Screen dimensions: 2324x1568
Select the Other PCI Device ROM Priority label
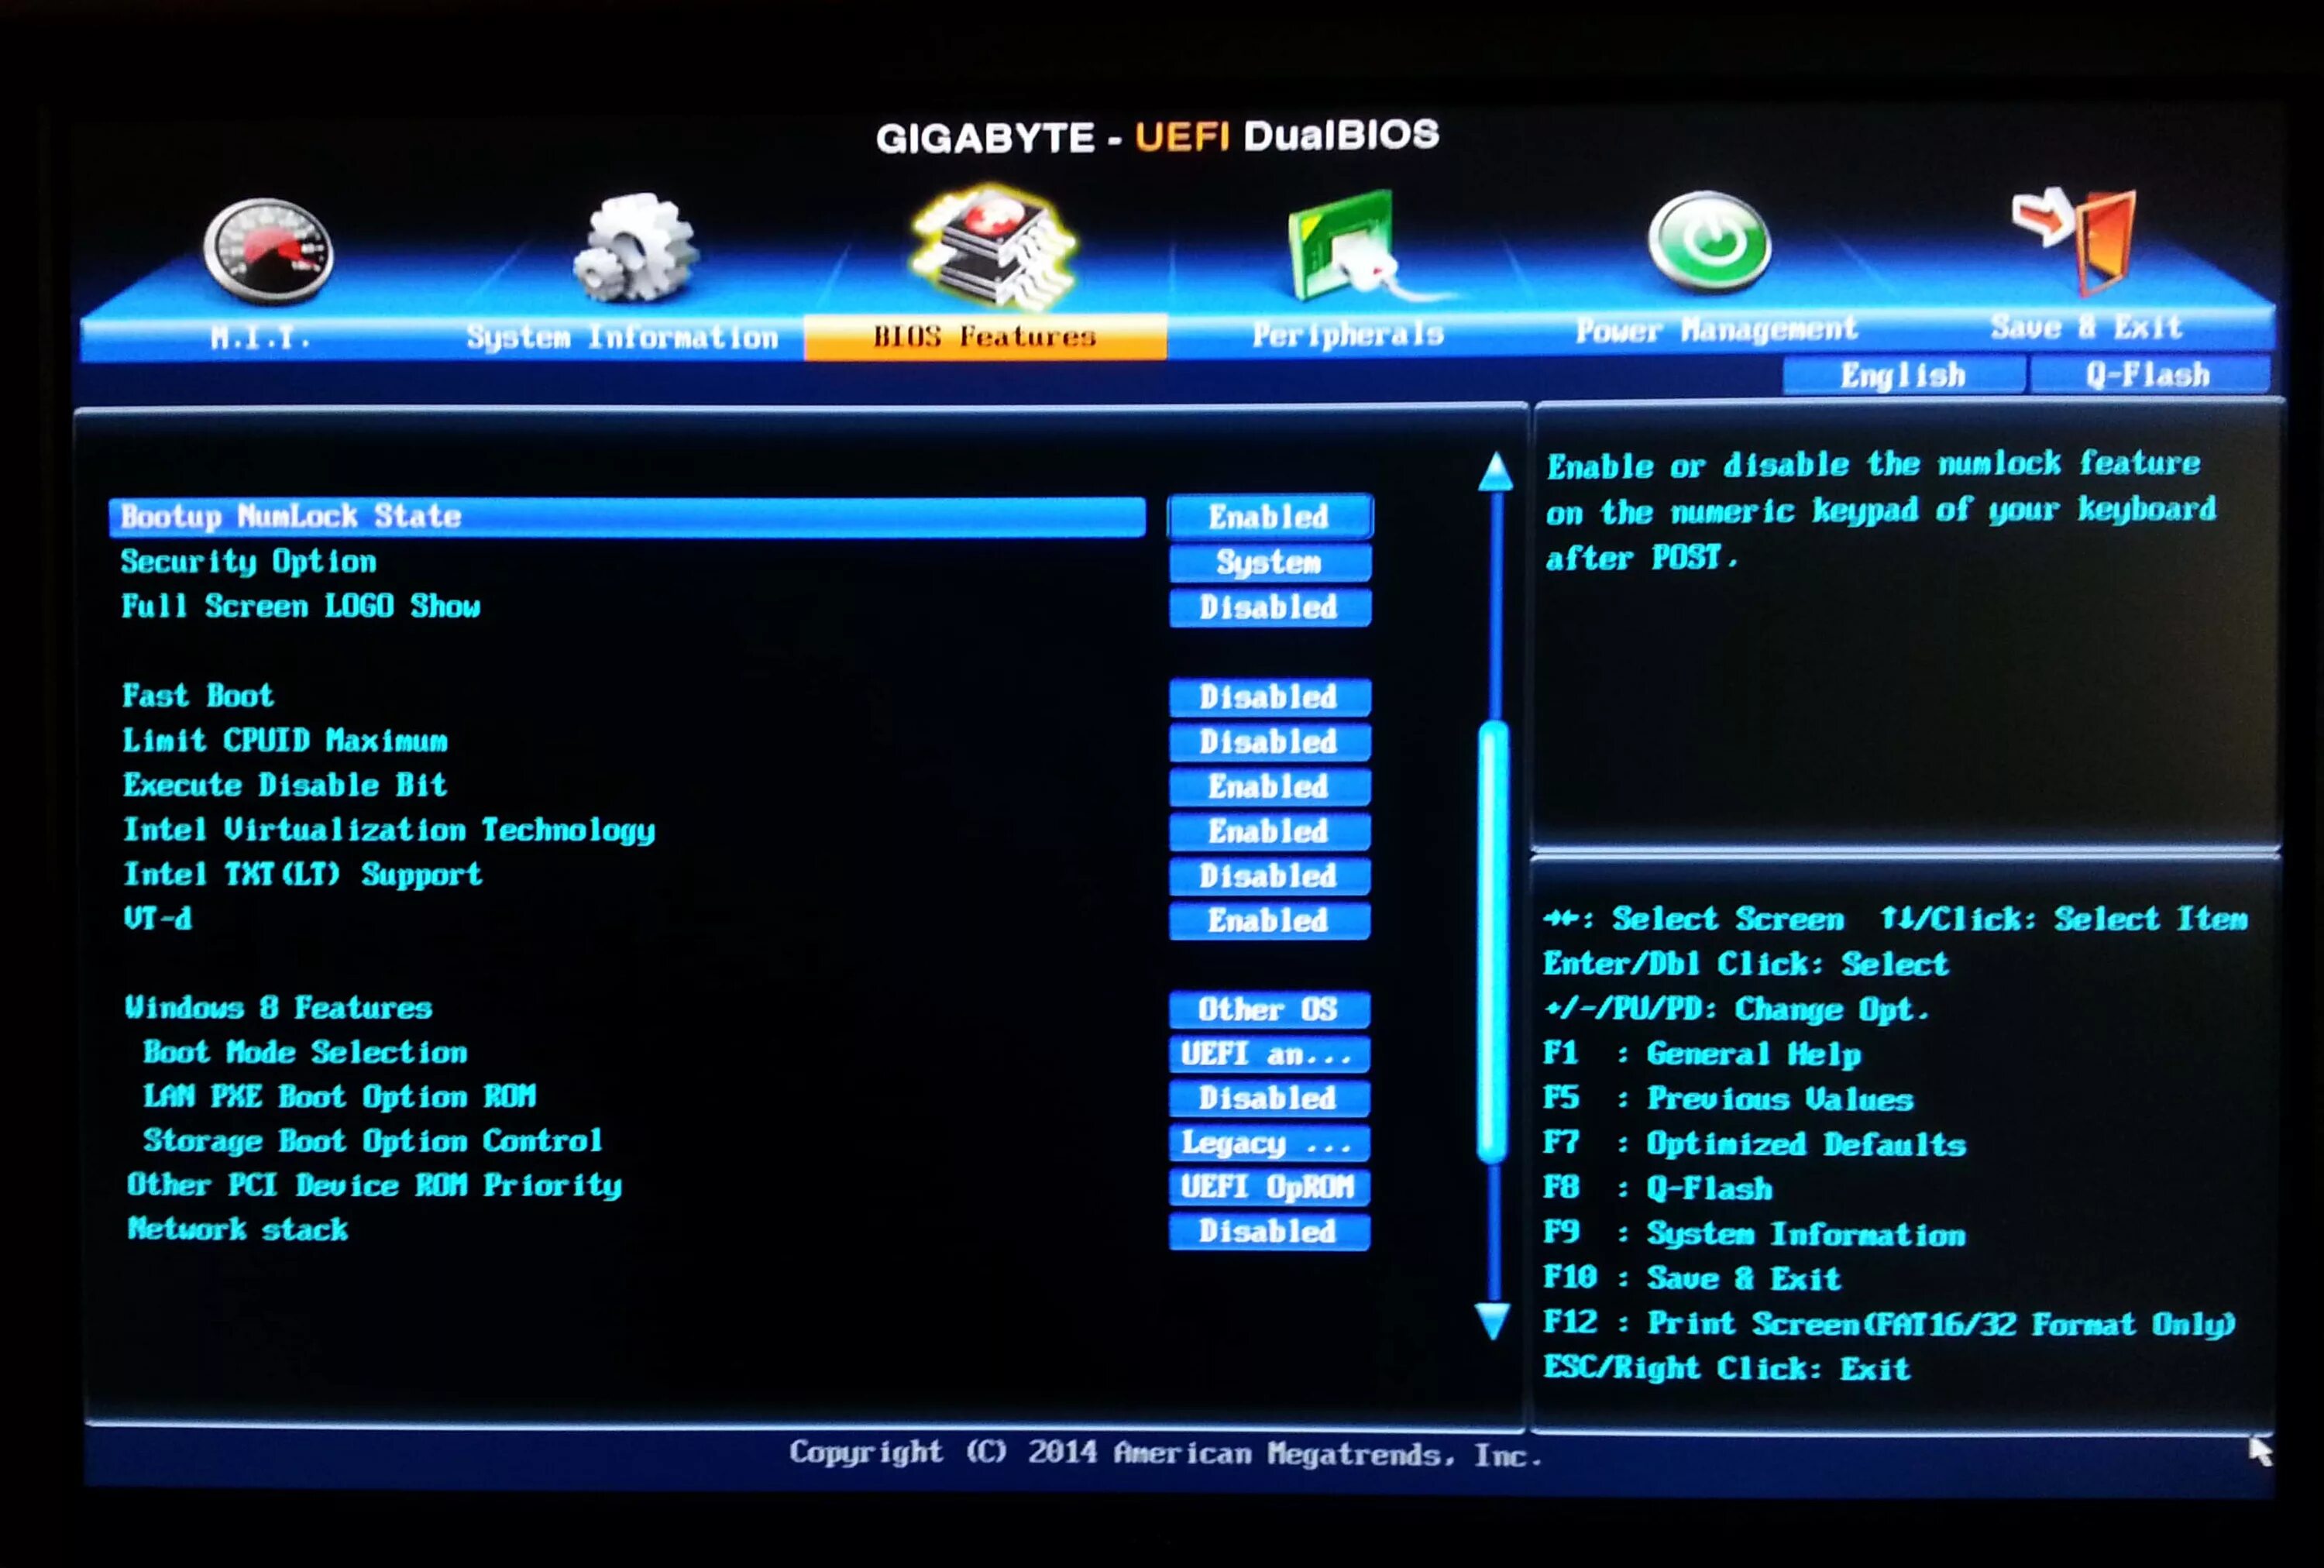point(374,1186)
